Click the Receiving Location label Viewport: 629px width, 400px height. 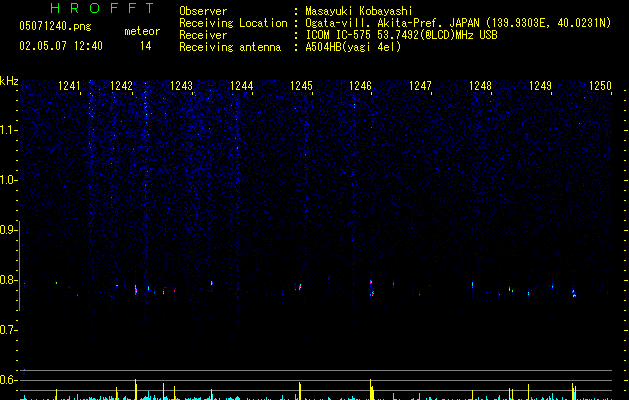233,23
